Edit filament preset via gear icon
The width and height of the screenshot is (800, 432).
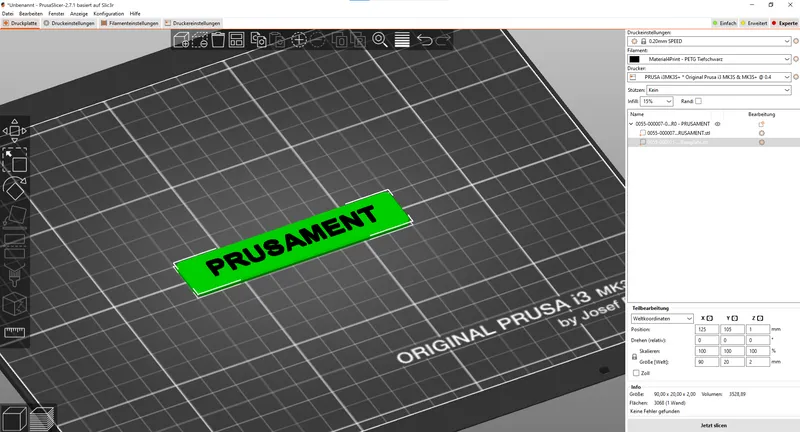795,59
